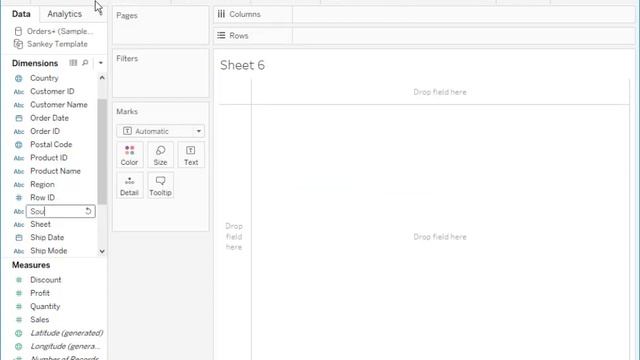
Task: Click the globe icon beside Postal Code
Action: pyautogui.click(x=19, y=145)
